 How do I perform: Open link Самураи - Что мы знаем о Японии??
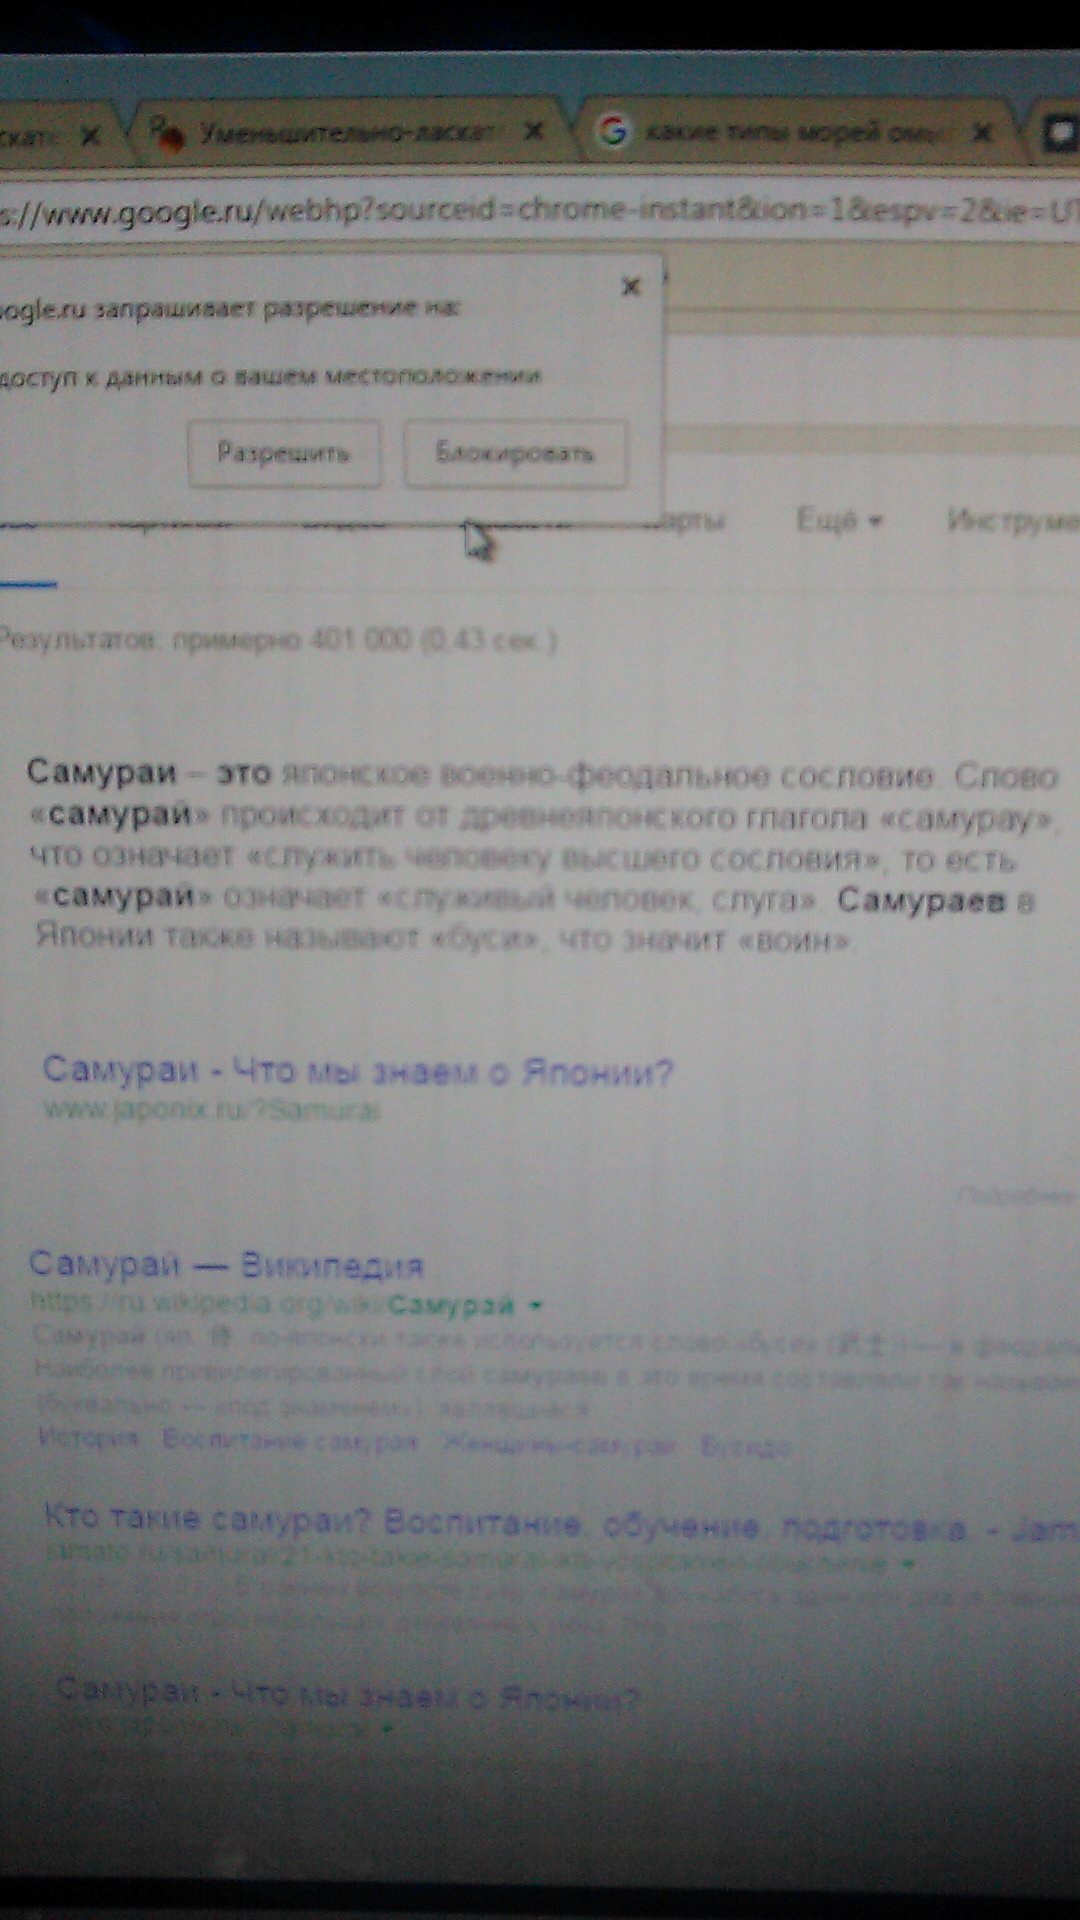point(358,1071)
